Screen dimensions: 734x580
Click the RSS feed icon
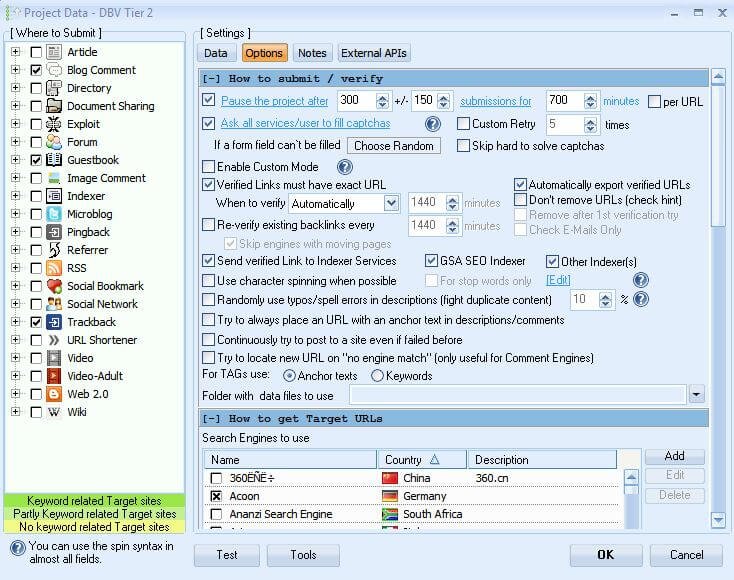pyautogui.click(x=54, y=268)
